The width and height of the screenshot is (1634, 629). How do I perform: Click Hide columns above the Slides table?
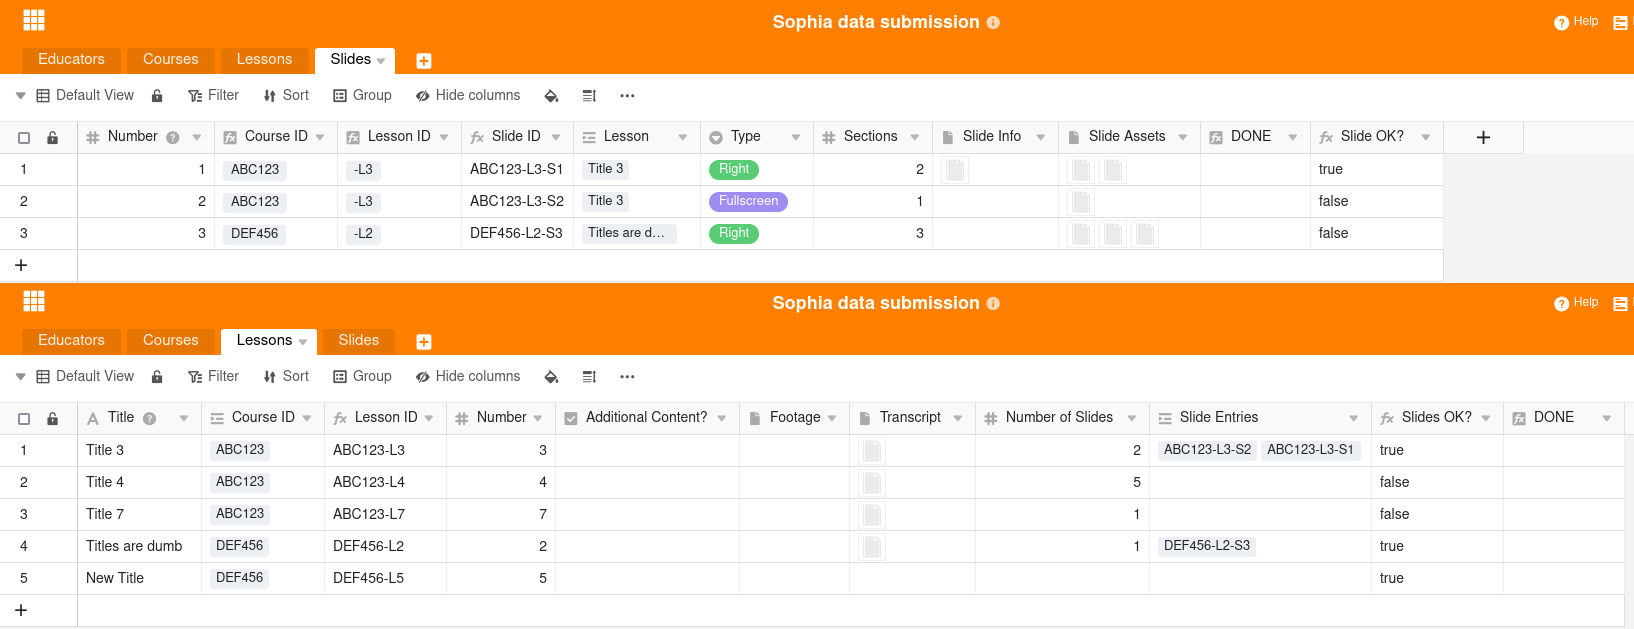(x=468, y=96)
